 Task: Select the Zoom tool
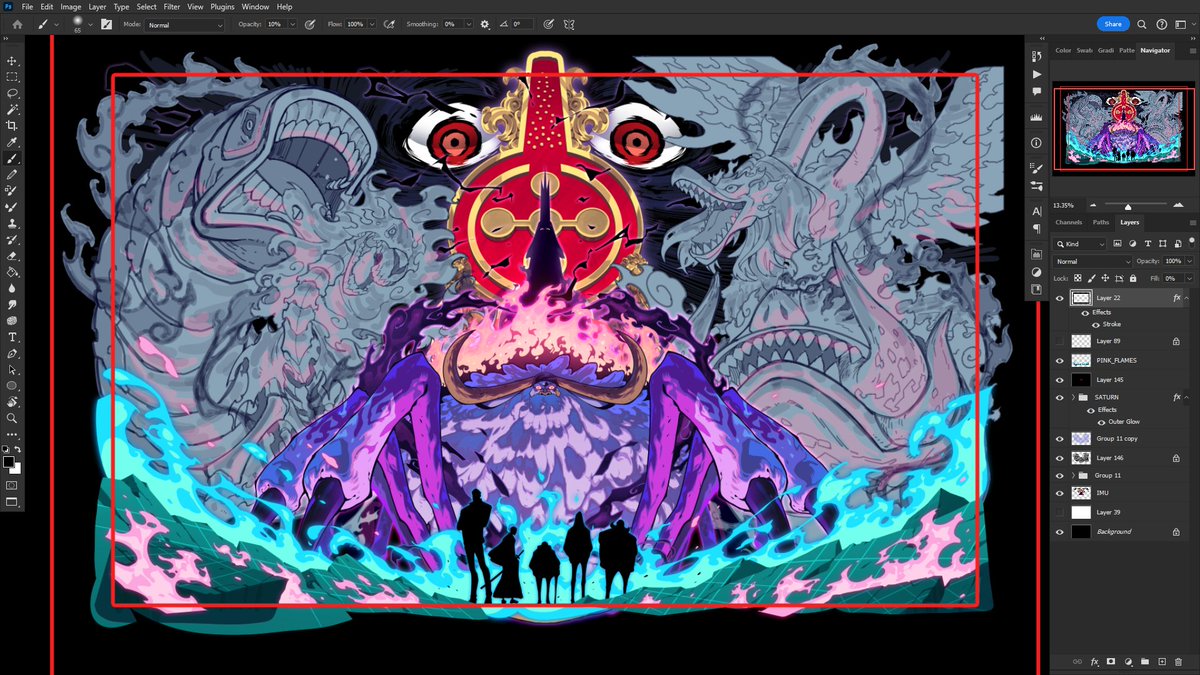coord(12,418)
